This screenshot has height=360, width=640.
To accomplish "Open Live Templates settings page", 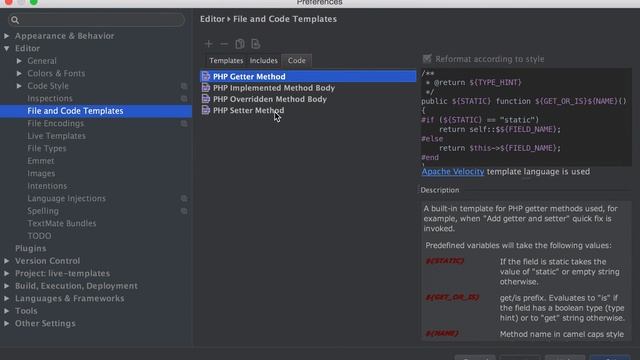I will click(56, 136).
